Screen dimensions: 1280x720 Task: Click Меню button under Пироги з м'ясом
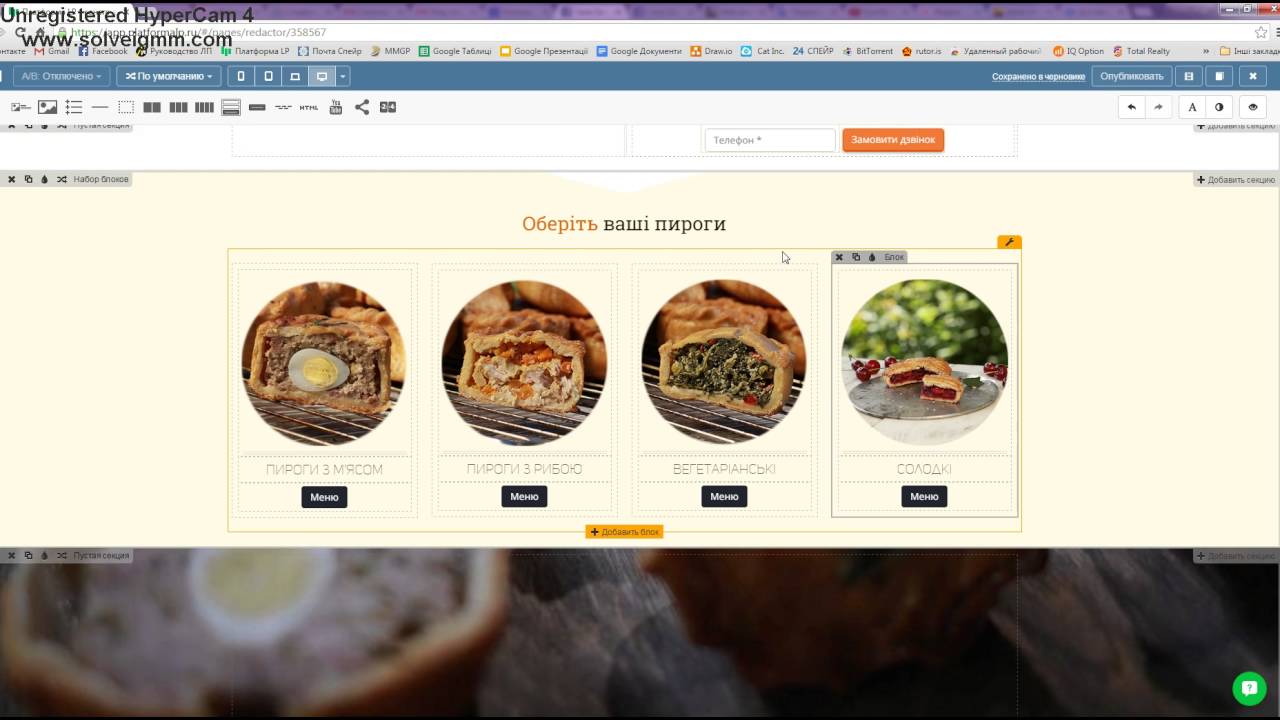click(324, 497)
